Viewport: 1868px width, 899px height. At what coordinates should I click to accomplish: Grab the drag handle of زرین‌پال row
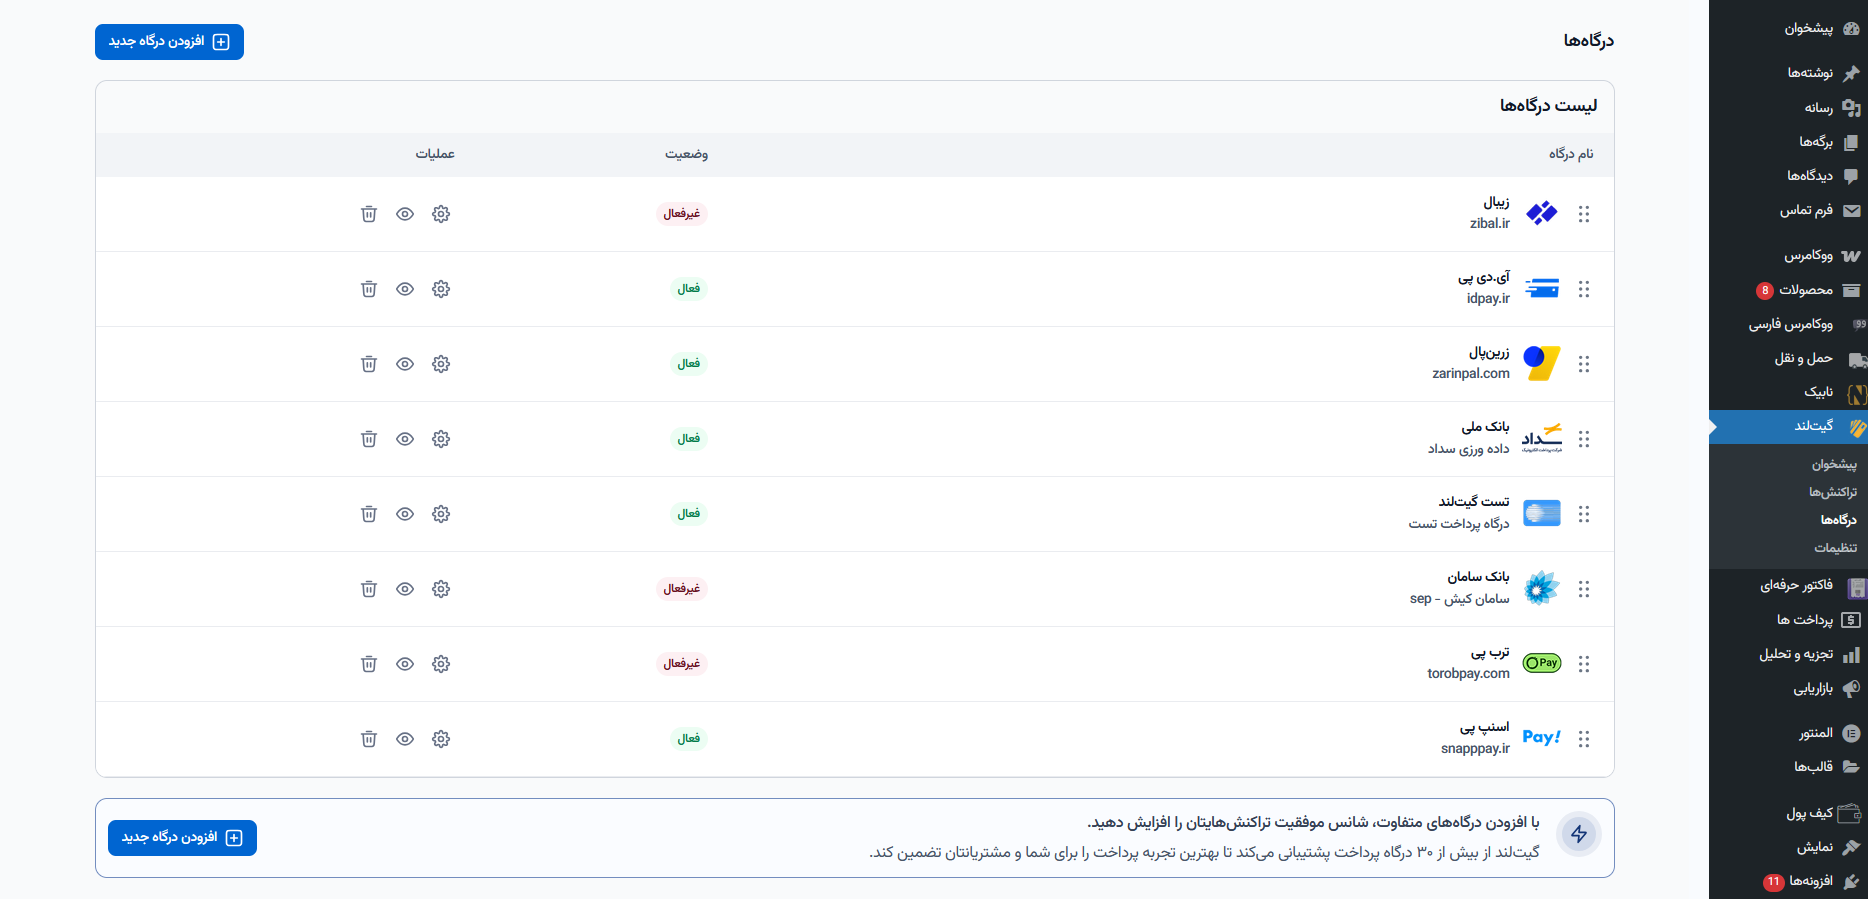1584,364
